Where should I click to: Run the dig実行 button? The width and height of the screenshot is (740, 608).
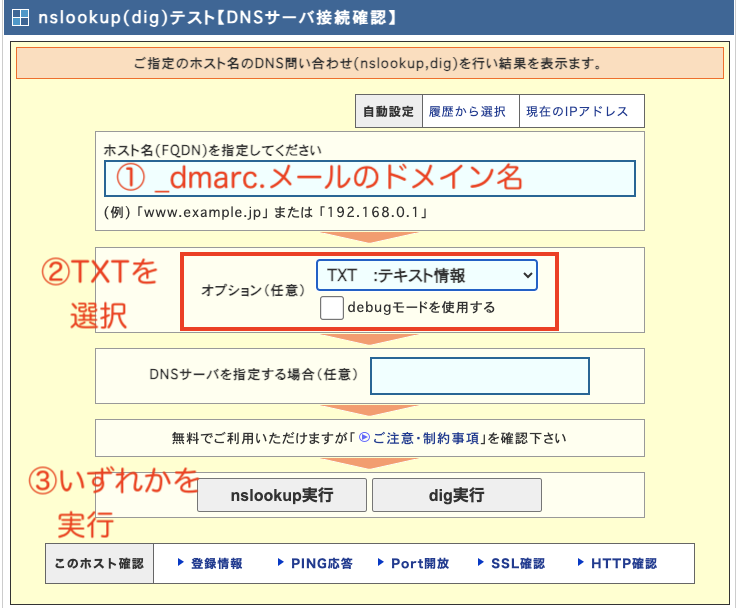(456, 495)
